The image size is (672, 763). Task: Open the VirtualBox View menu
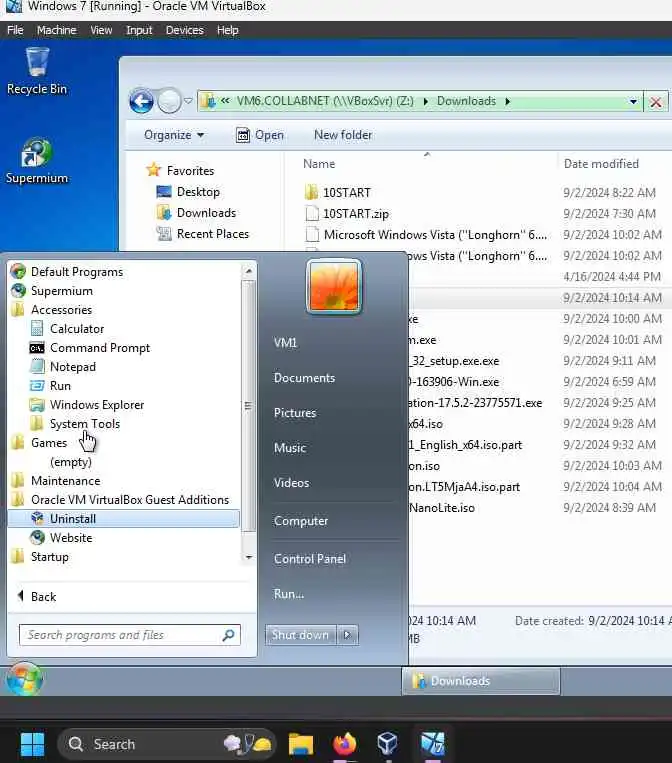click(x=101, y=30)
